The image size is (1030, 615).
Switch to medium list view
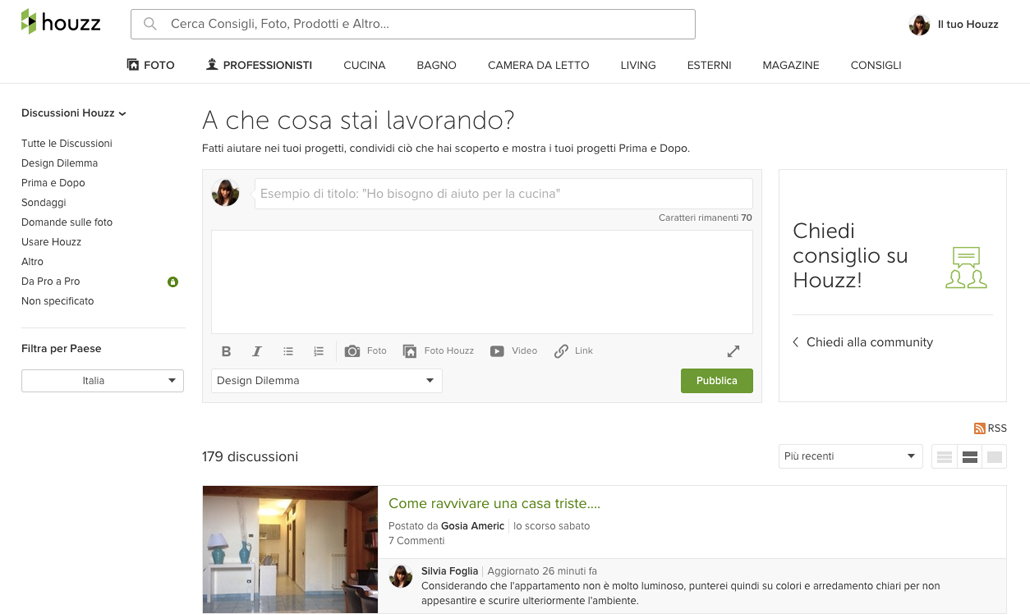[969, 457]
